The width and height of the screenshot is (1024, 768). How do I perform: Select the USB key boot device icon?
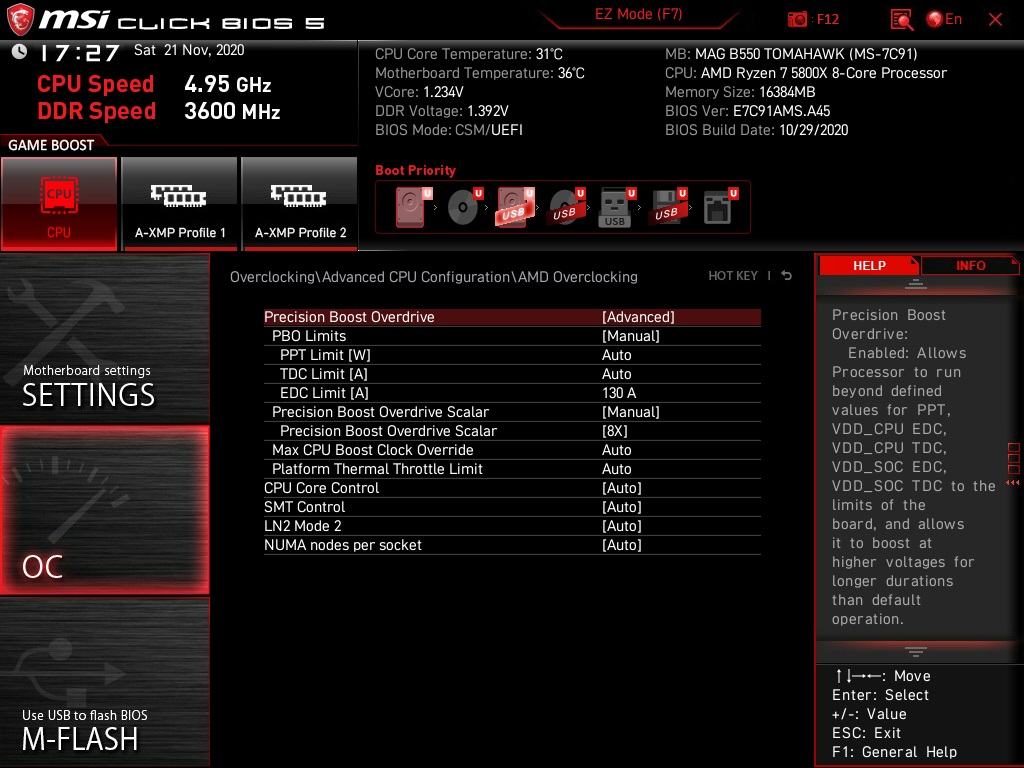click(617, 207)
